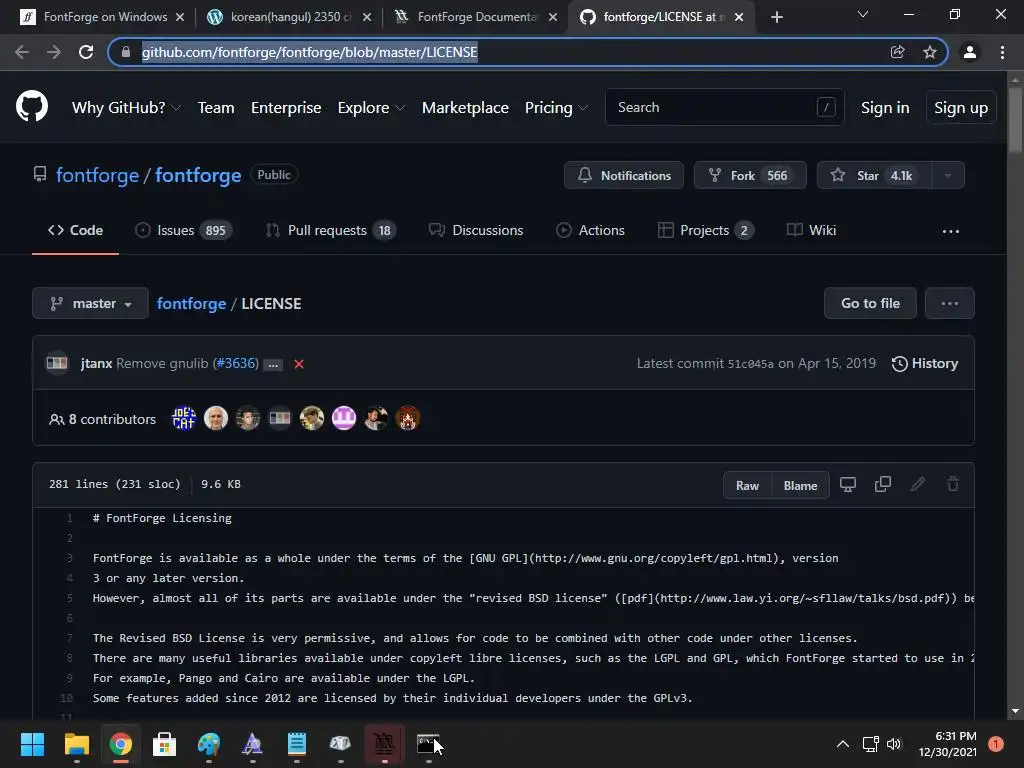
Task: Open the master branch dropdown
Action: pos(90,303)
